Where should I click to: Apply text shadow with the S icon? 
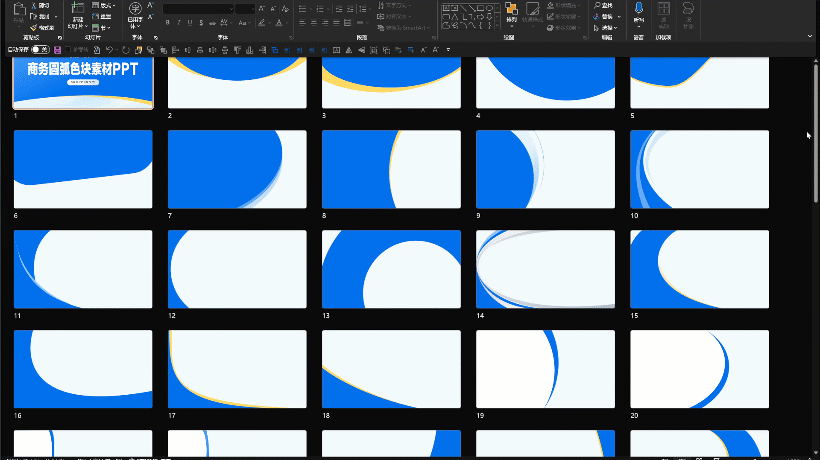tap(201, 22)
